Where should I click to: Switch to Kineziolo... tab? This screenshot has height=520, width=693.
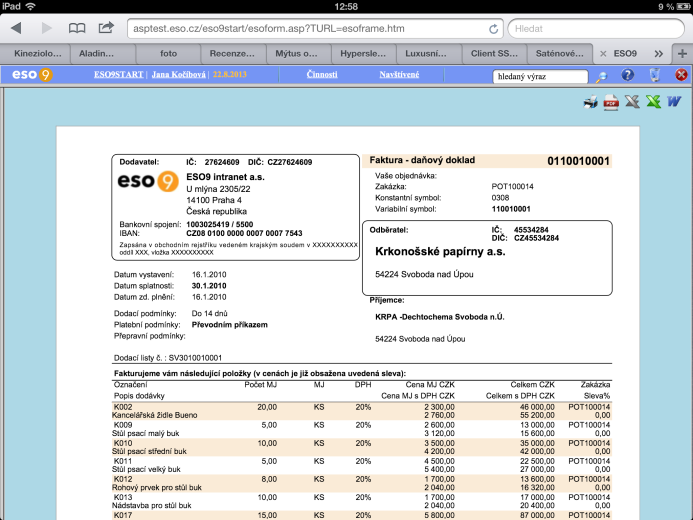[x=38, y=54]
